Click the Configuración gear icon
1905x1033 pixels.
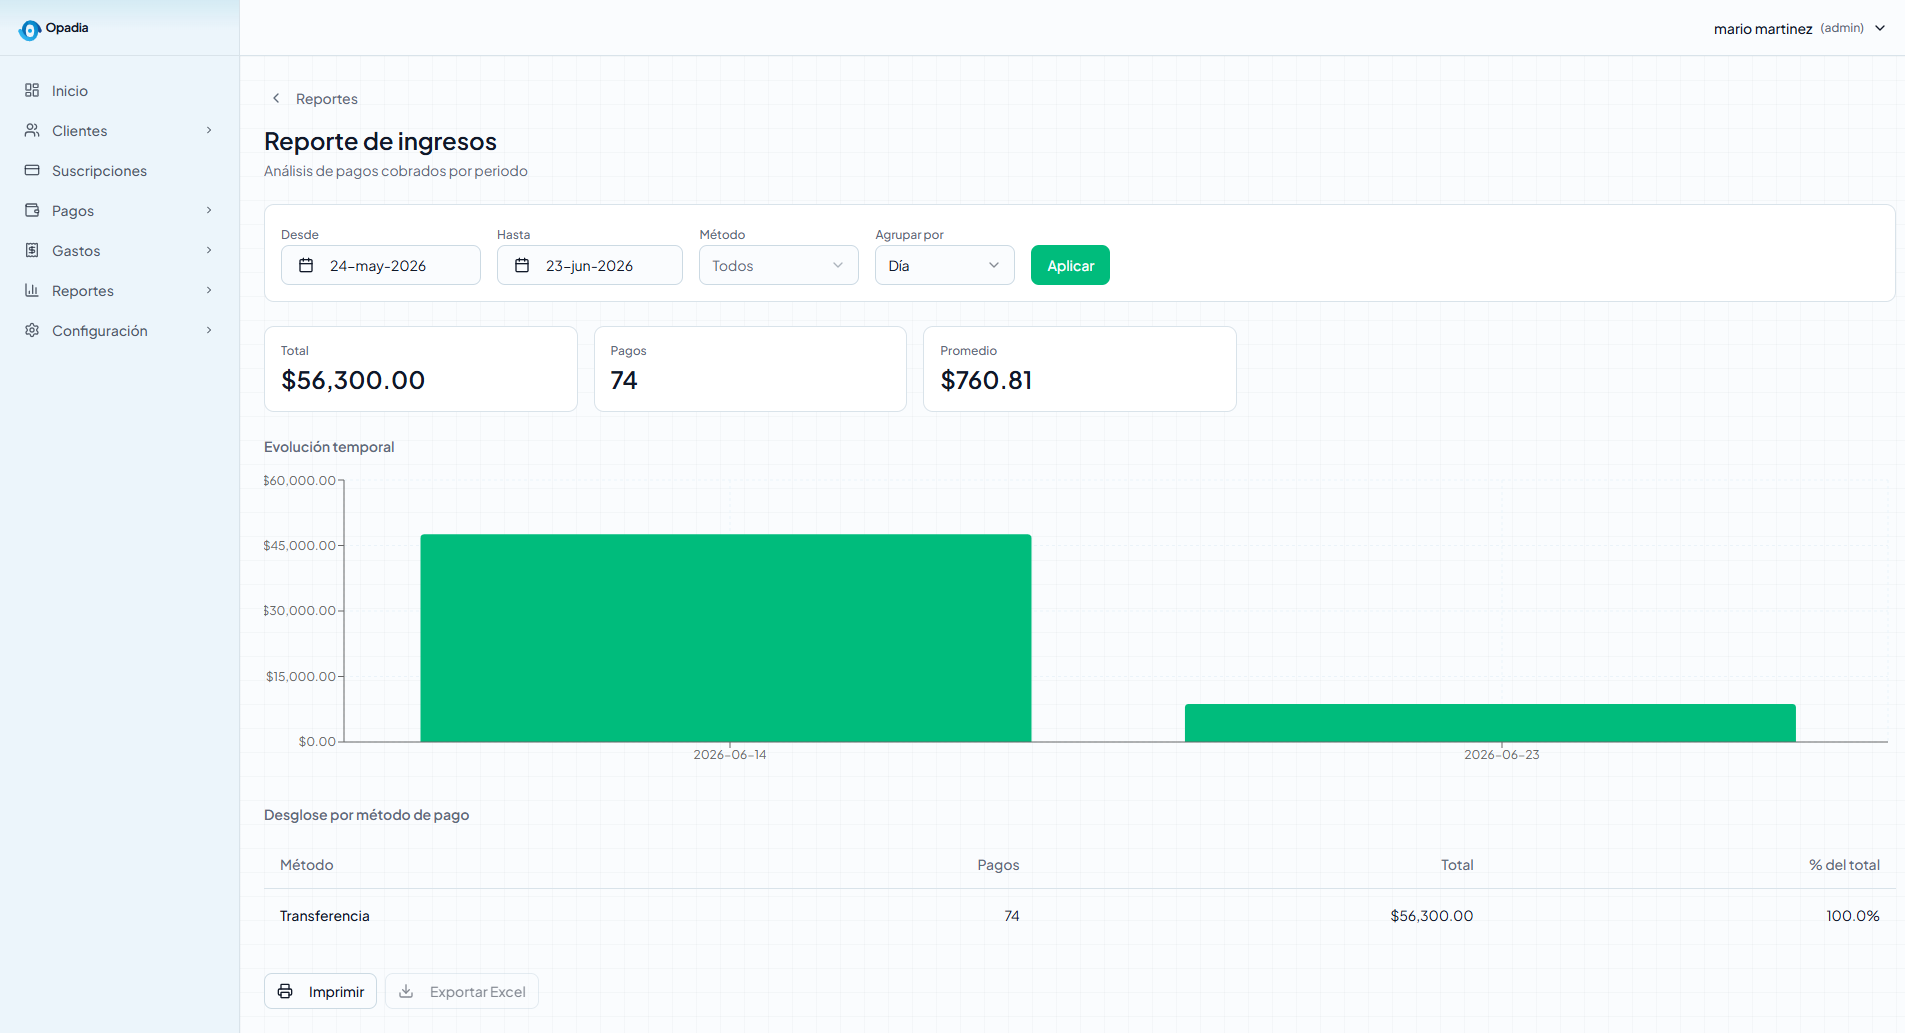[x=32, y=330]
